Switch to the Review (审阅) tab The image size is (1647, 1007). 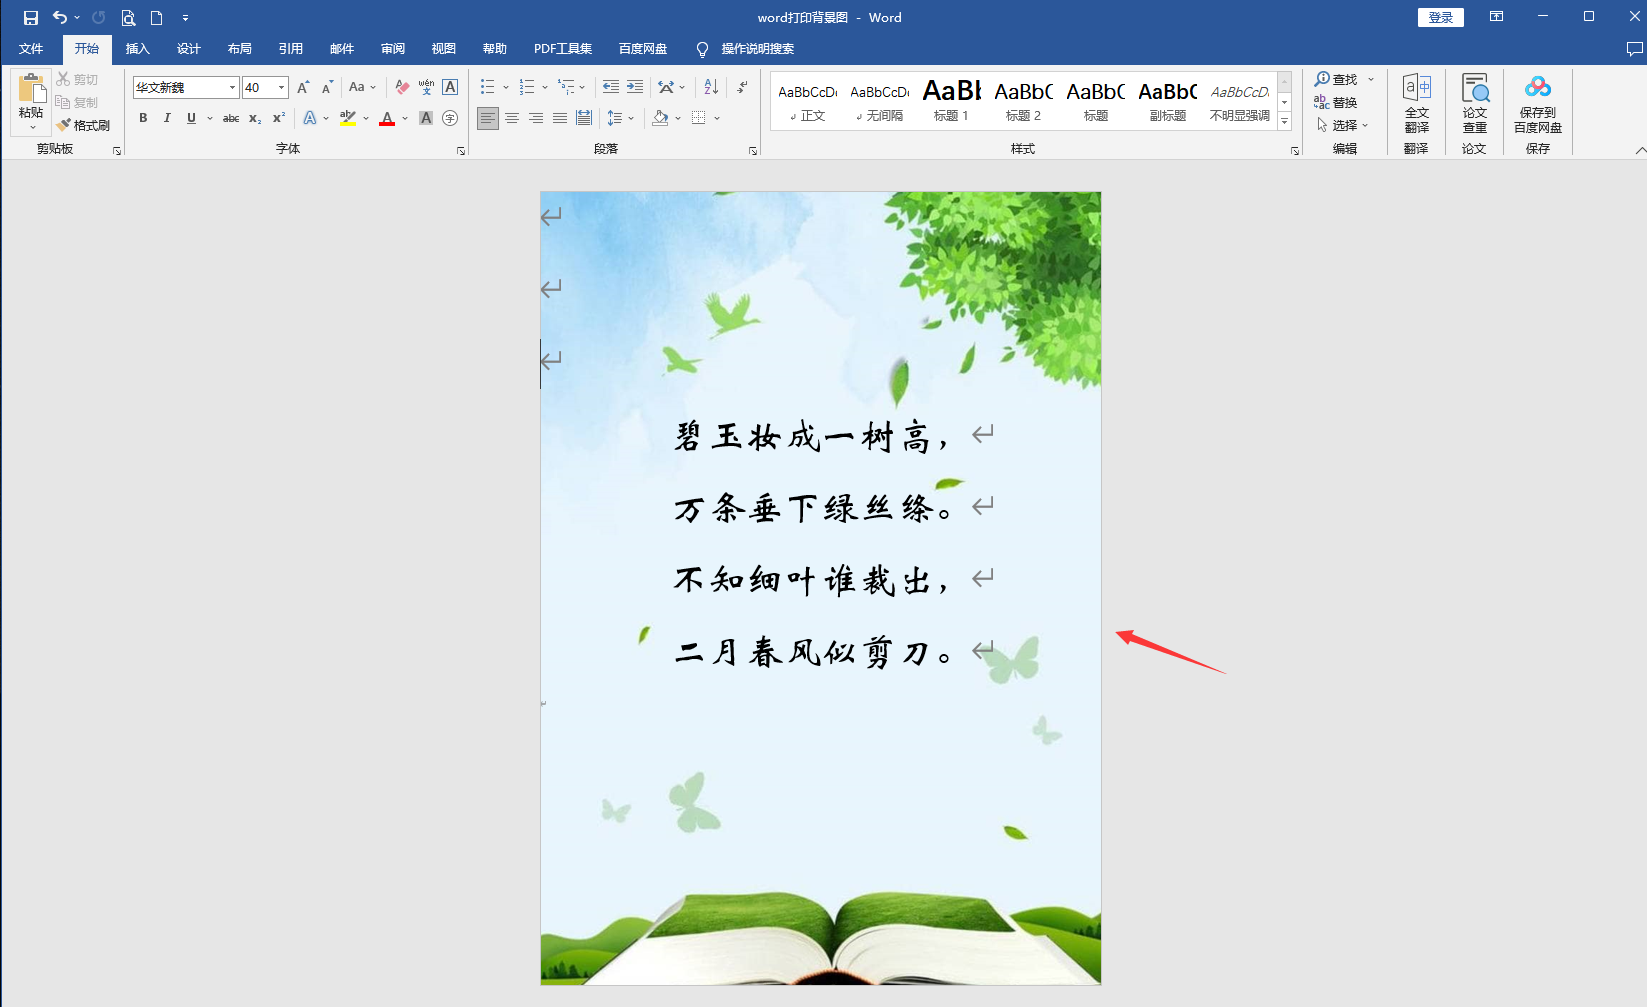tap(393, 49)
